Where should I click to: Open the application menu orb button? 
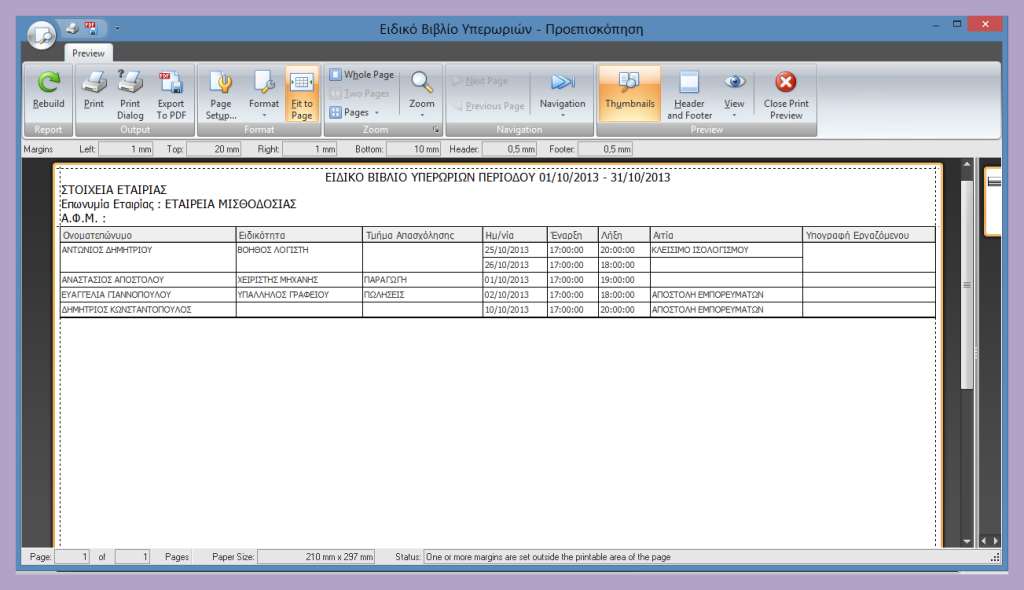(x=42, y=34)
